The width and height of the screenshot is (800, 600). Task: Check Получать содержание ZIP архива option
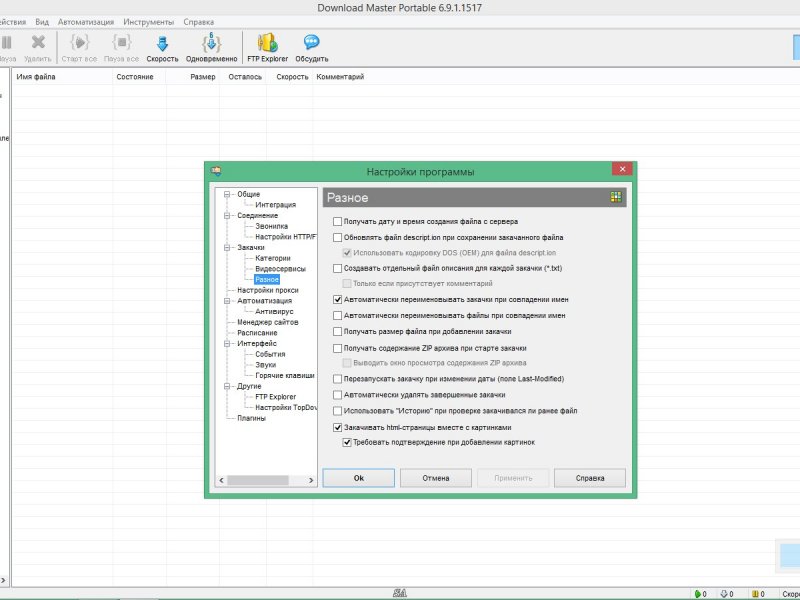[x=337, y=348]
